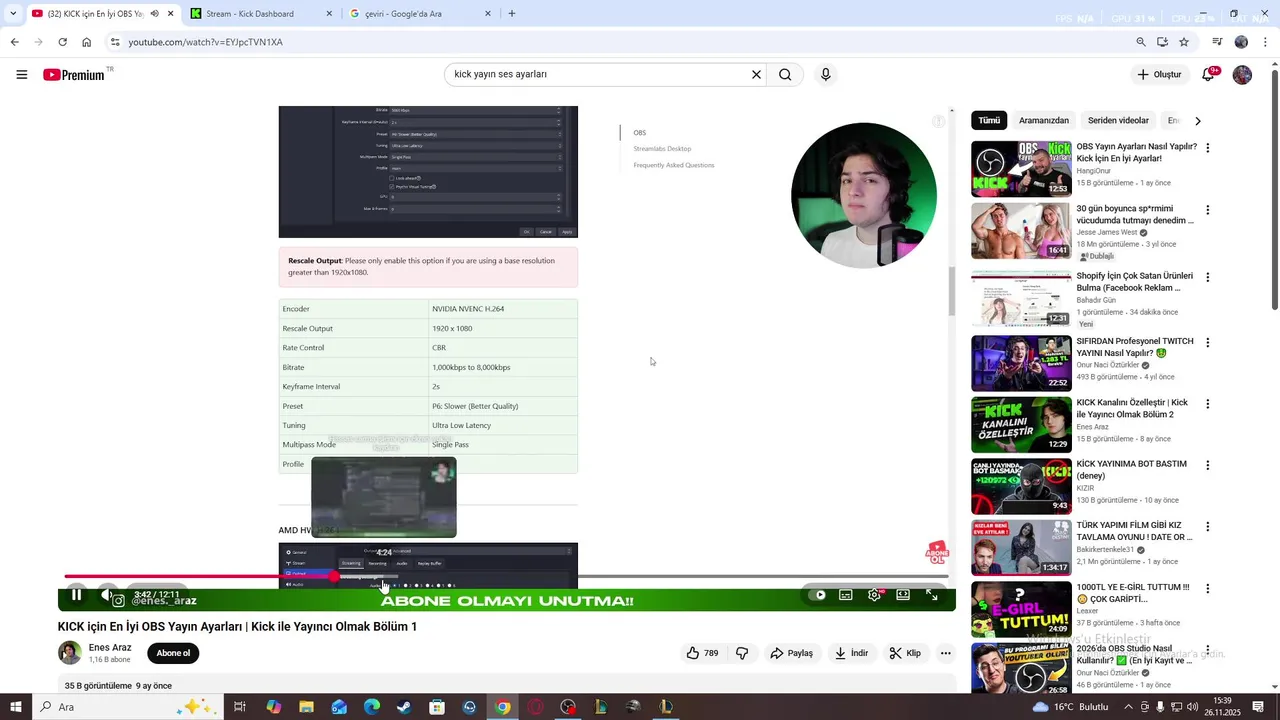Open the Oluştur create button
The width and height of the screenshot is (1280, 720).
1159,75
